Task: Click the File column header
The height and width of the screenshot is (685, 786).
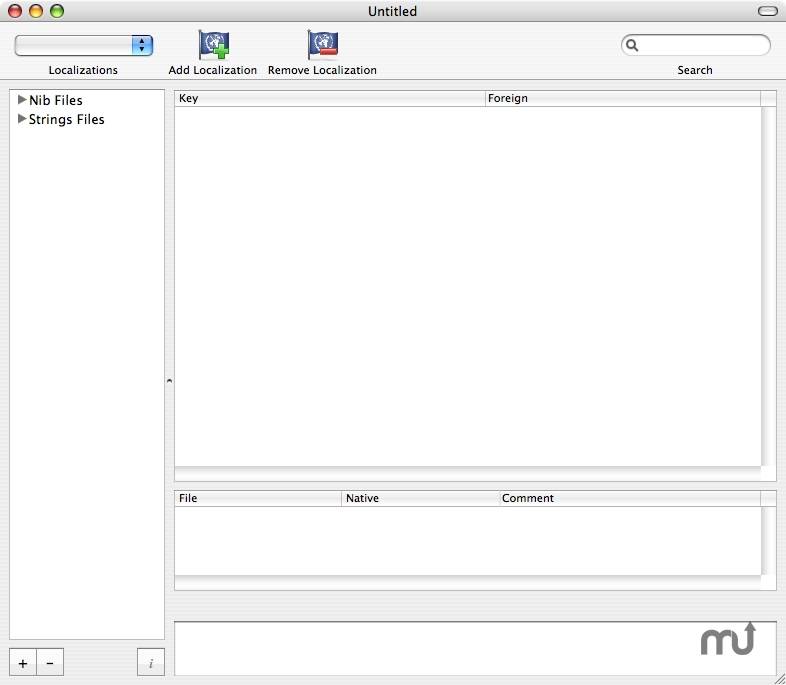Action: (x=257, y=498)
